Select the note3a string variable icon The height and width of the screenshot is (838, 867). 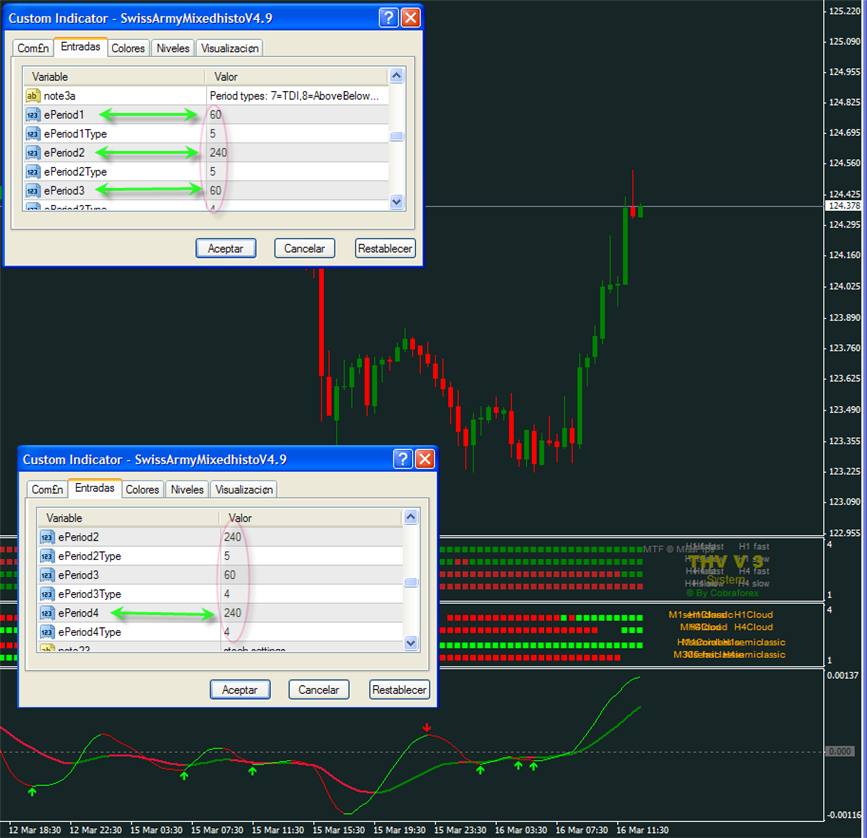(x=33, y=96)
